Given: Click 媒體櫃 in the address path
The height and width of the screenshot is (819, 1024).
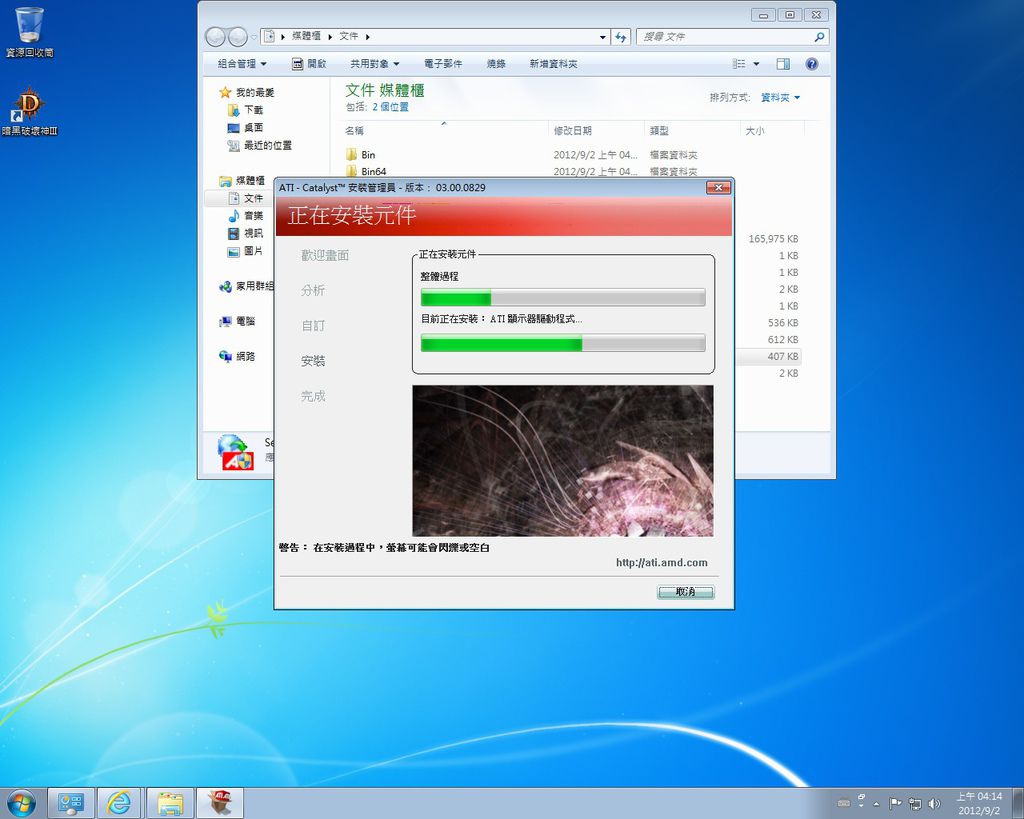Looking at the screenshot, I should pos(306,37).
